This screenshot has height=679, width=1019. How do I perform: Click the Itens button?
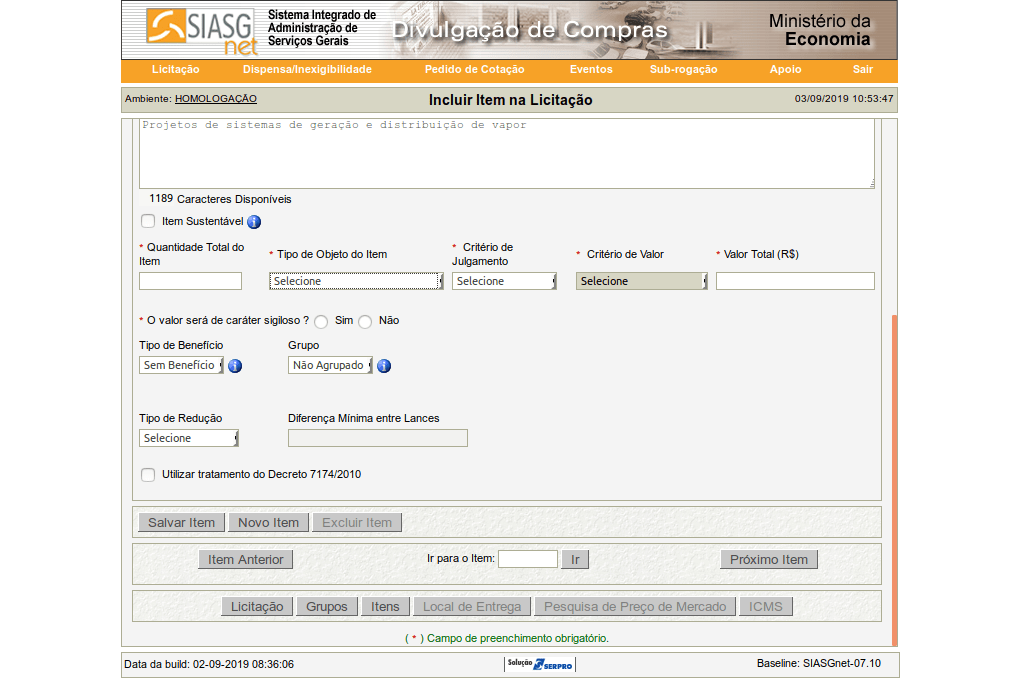coord(385,606)
